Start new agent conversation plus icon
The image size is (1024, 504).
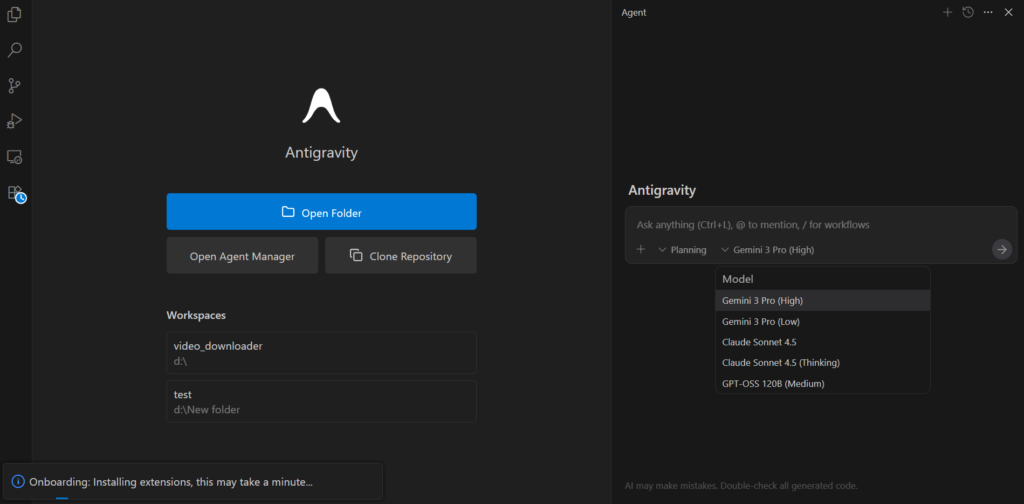pyautogui.click(x=947, y=12)
